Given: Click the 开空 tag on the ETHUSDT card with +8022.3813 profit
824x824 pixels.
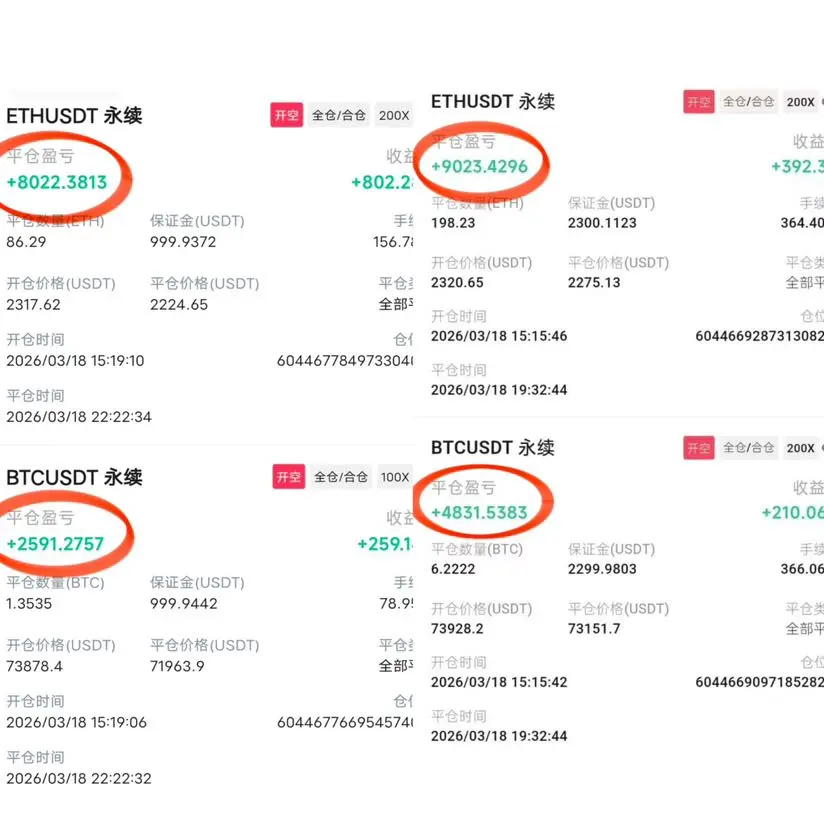Looking at the screenshot, I should click(287, 115).
